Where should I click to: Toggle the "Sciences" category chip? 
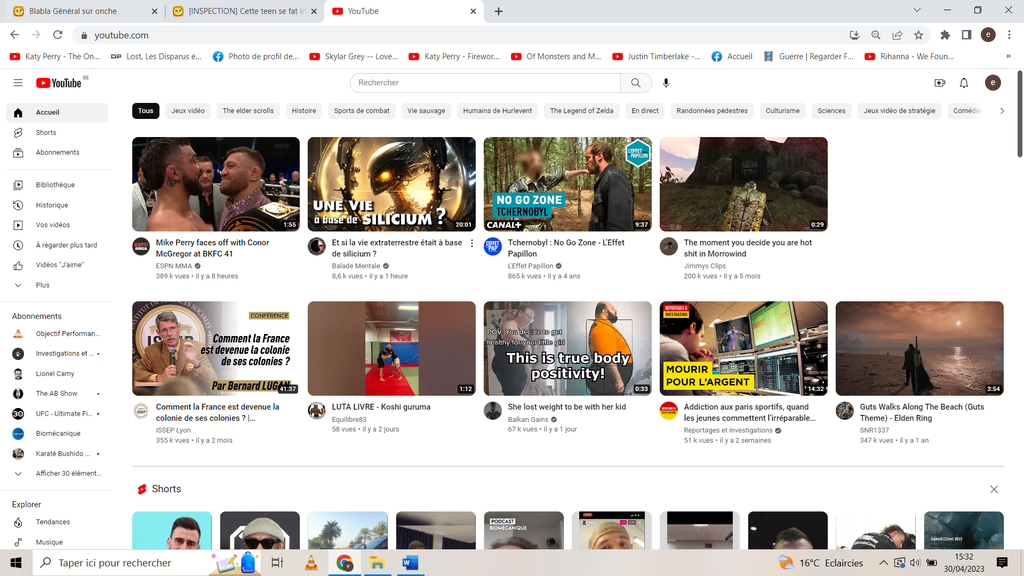pos(831,111)
